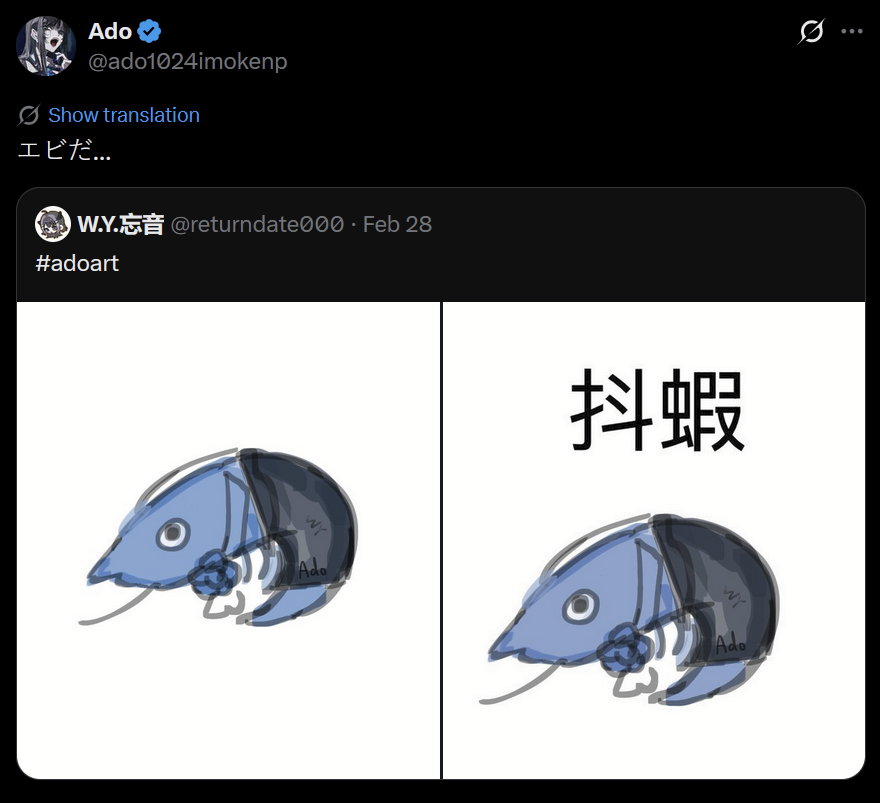Visit the @returndate000 handle
Image resolution: width=880 pixels, height=803 pixels.
pyautogui.click(x=257, y=224)
